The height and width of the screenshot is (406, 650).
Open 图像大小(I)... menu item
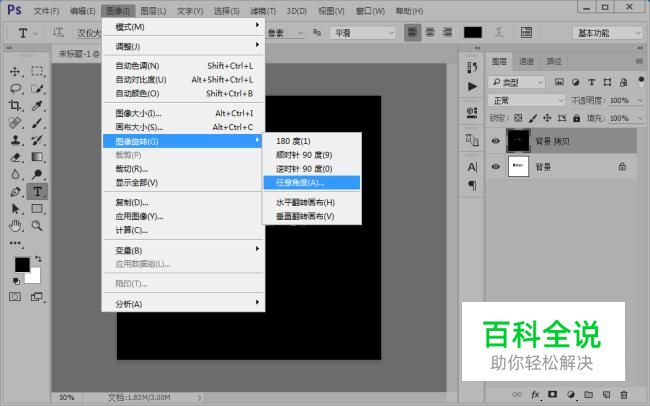pyautogui.click(x=183, y=113)
